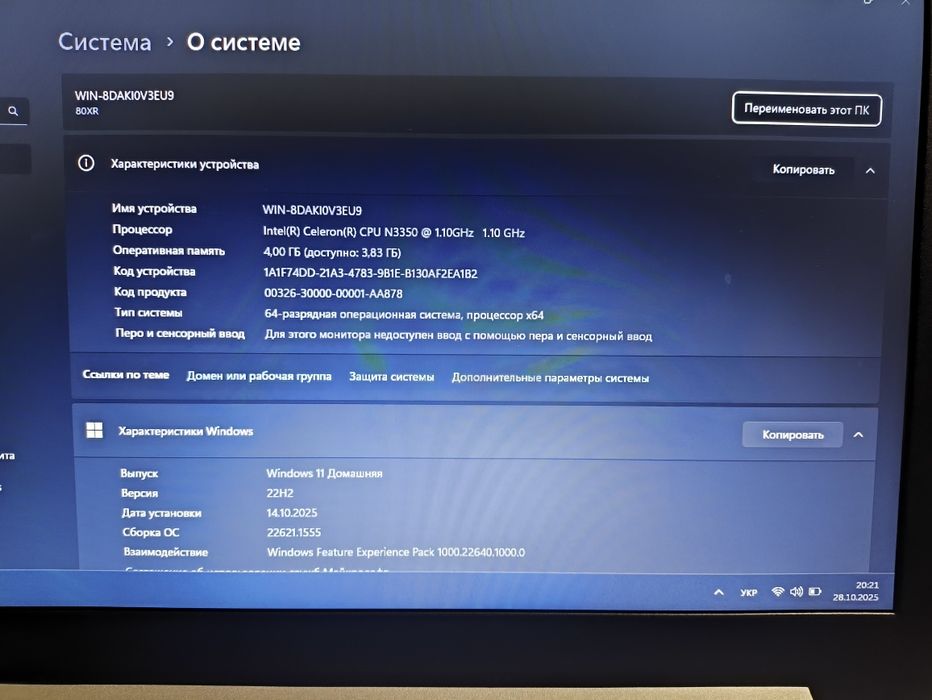Open the clock showing 20:21 28.10.2025
Viewport: 932px width, 700px height.
pos(856,591)
